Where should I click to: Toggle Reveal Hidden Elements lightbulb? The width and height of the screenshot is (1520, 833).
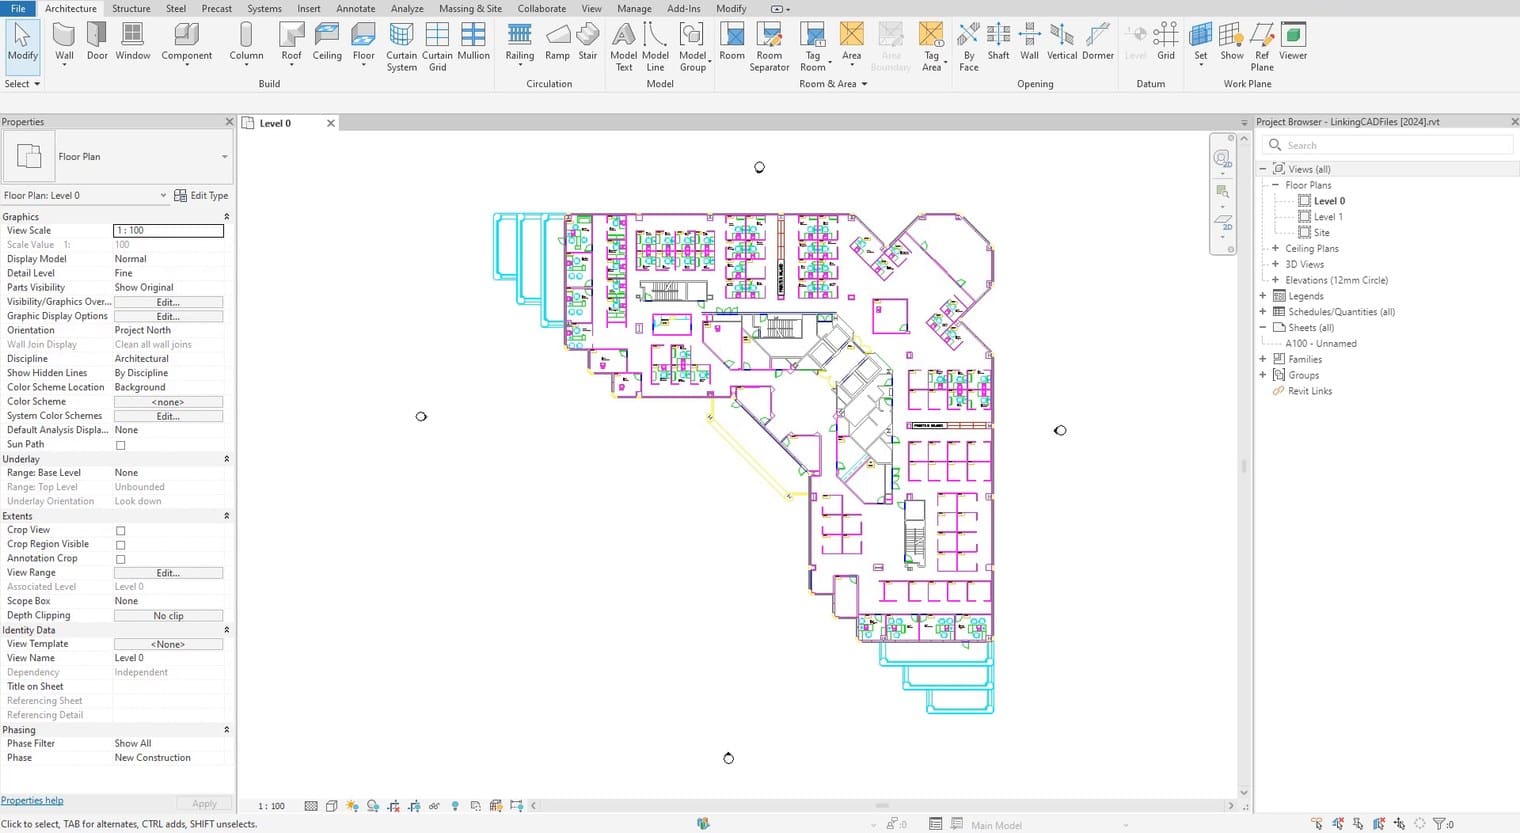coord(455,806)
